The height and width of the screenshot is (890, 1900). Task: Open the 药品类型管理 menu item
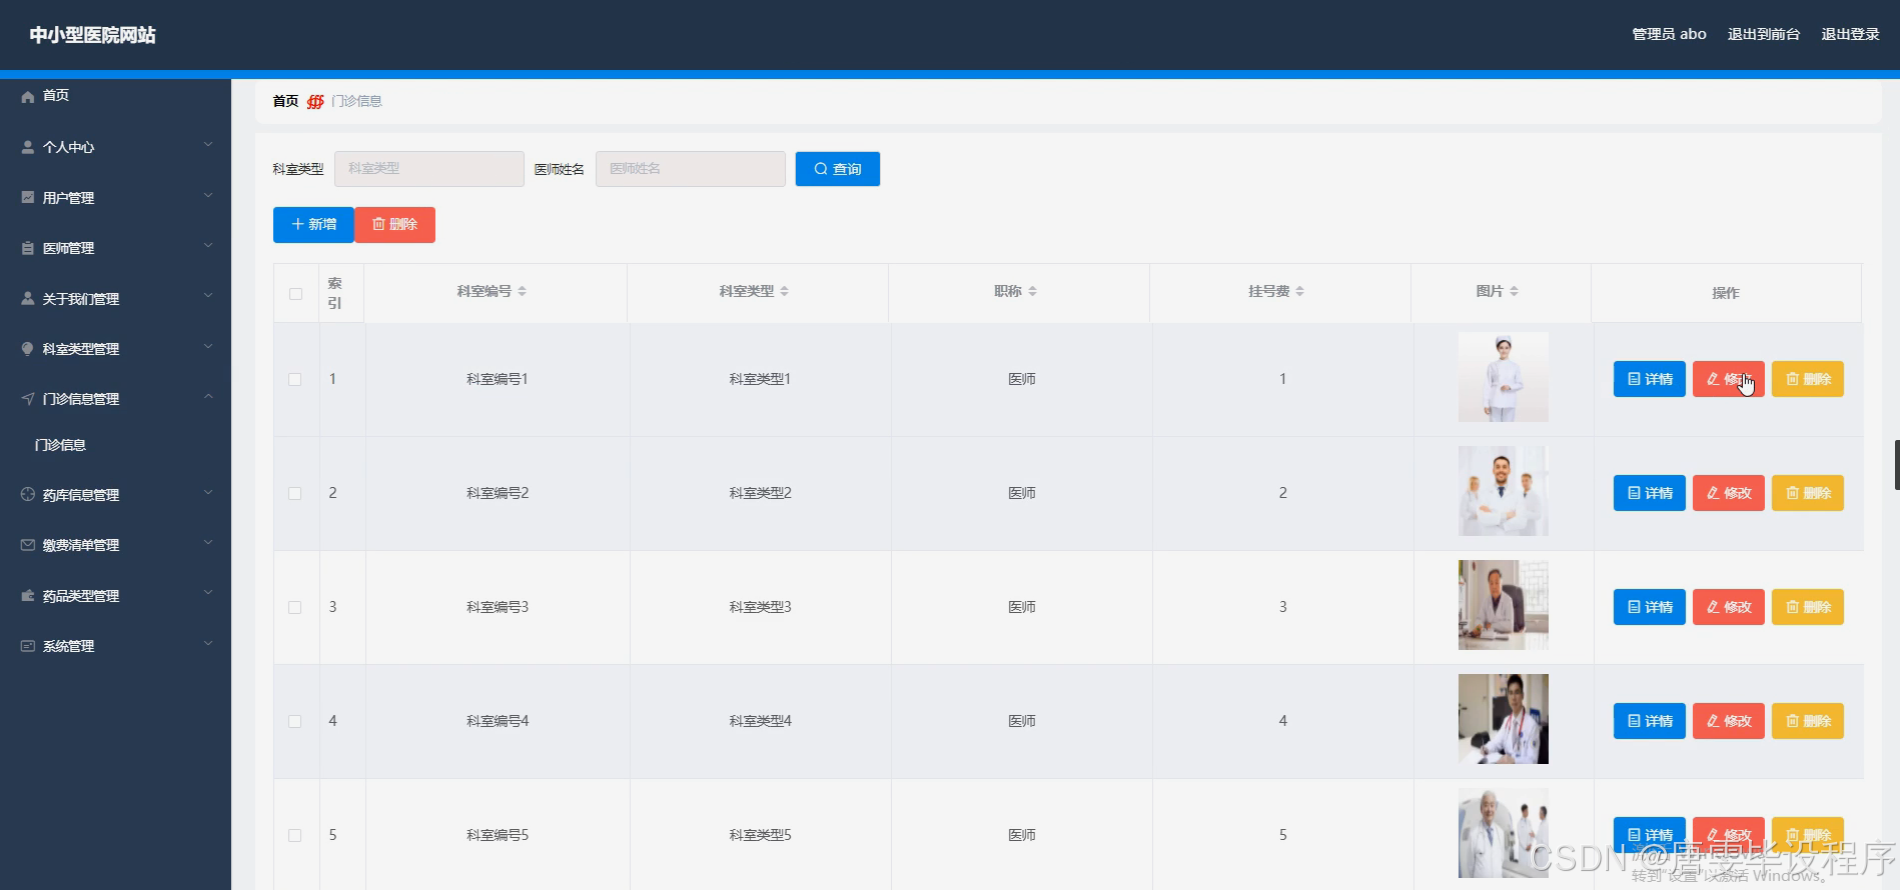(115, 596)
